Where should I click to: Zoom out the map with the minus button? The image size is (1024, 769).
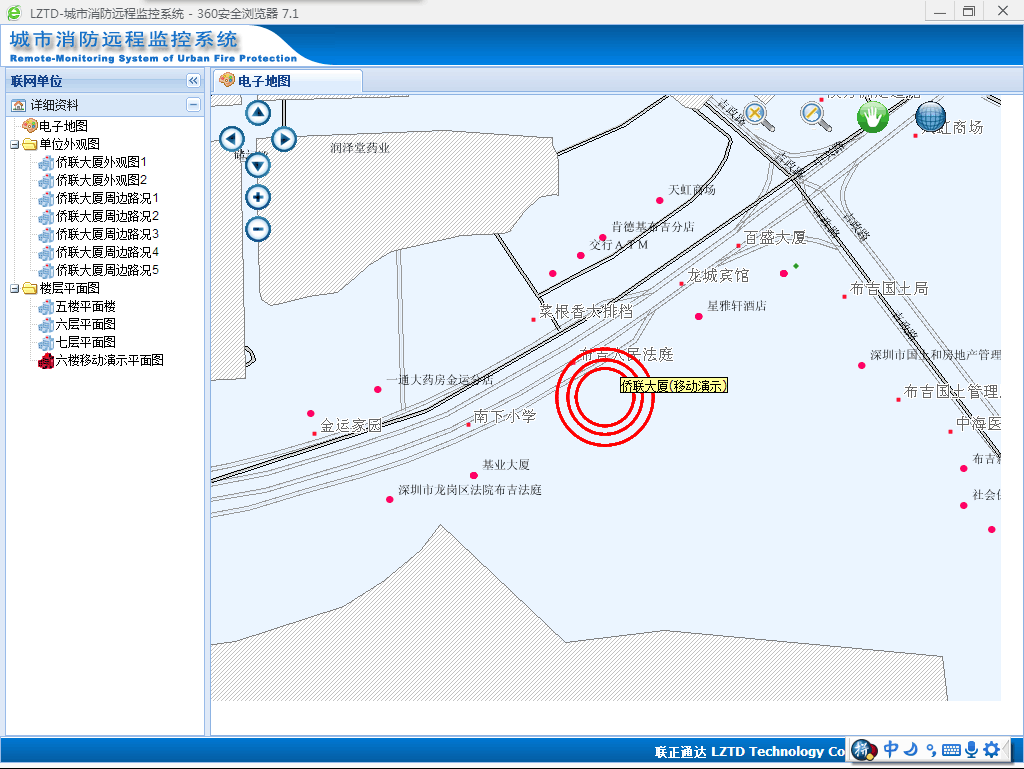(x=258, y=229)
